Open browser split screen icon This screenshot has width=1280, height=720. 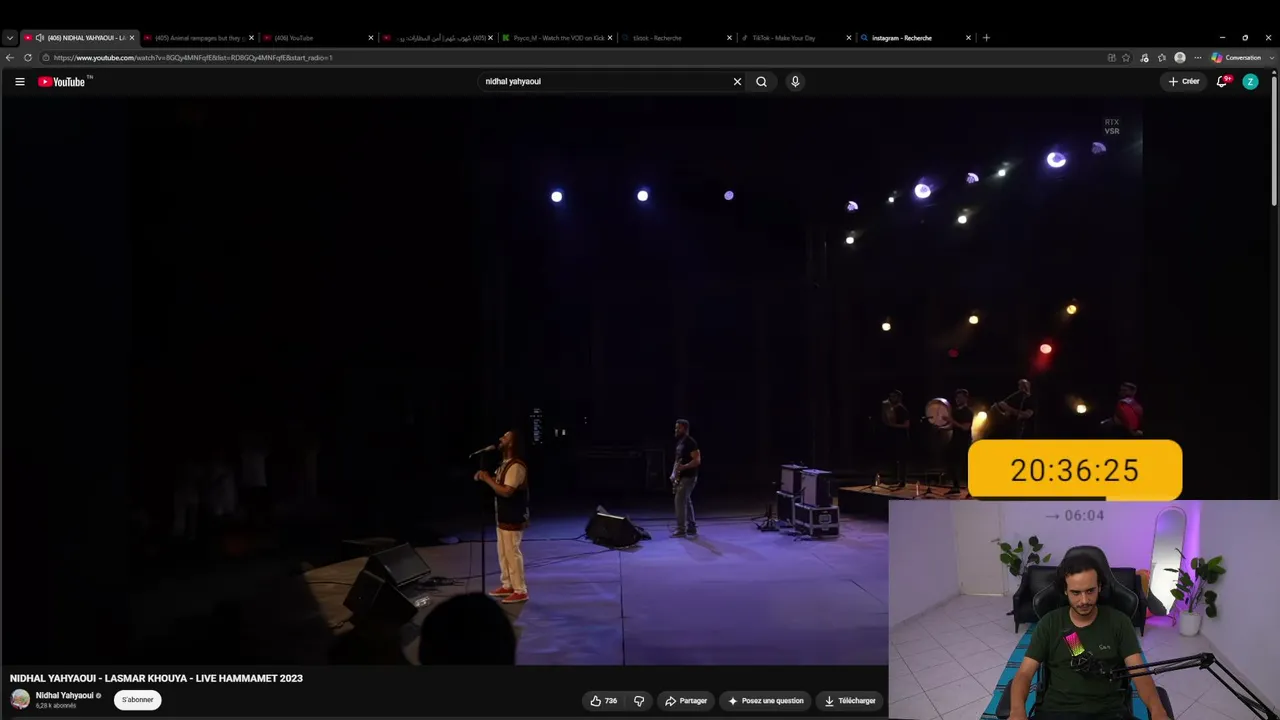(1111, 58)
